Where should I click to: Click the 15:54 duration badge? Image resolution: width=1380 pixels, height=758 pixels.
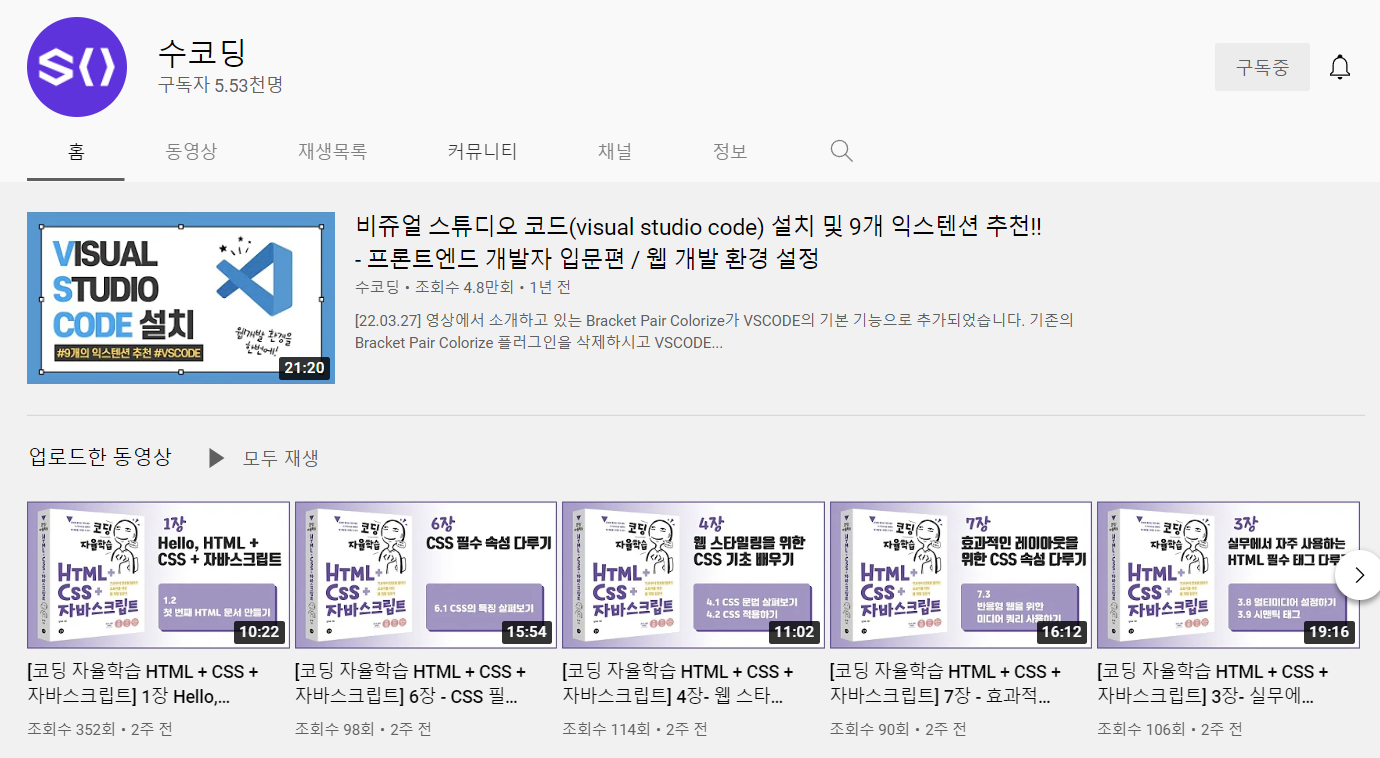[527, 632]
